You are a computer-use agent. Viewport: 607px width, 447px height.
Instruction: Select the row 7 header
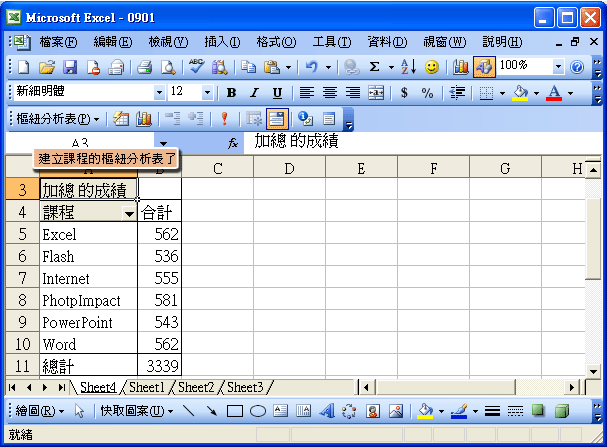click(22, 278)
